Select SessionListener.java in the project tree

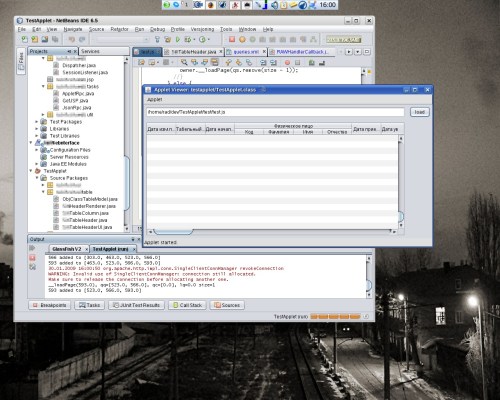(85, 72)
